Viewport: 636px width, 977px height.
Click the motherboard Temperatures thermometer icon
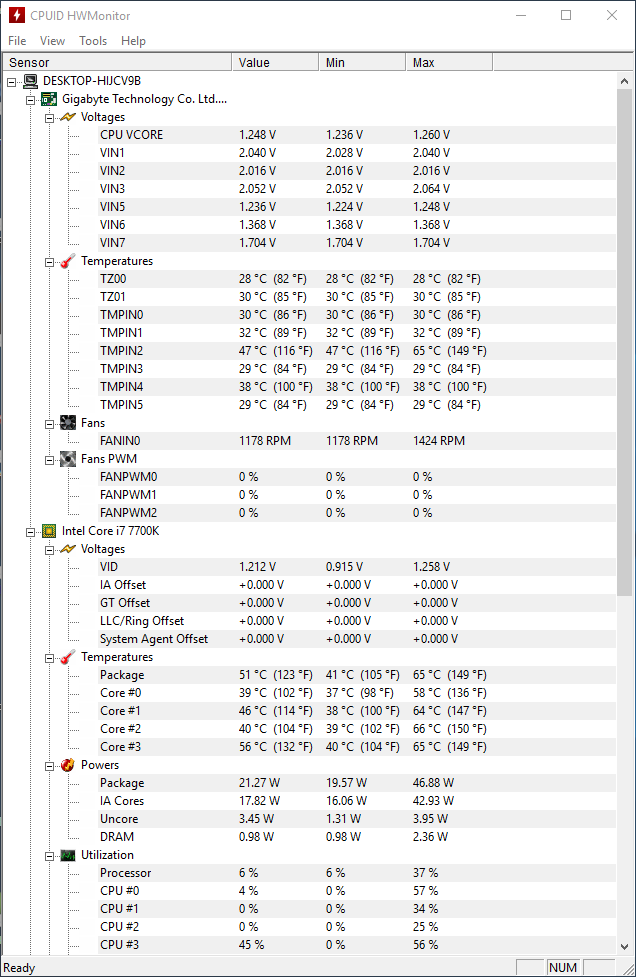tap(67, 261)
